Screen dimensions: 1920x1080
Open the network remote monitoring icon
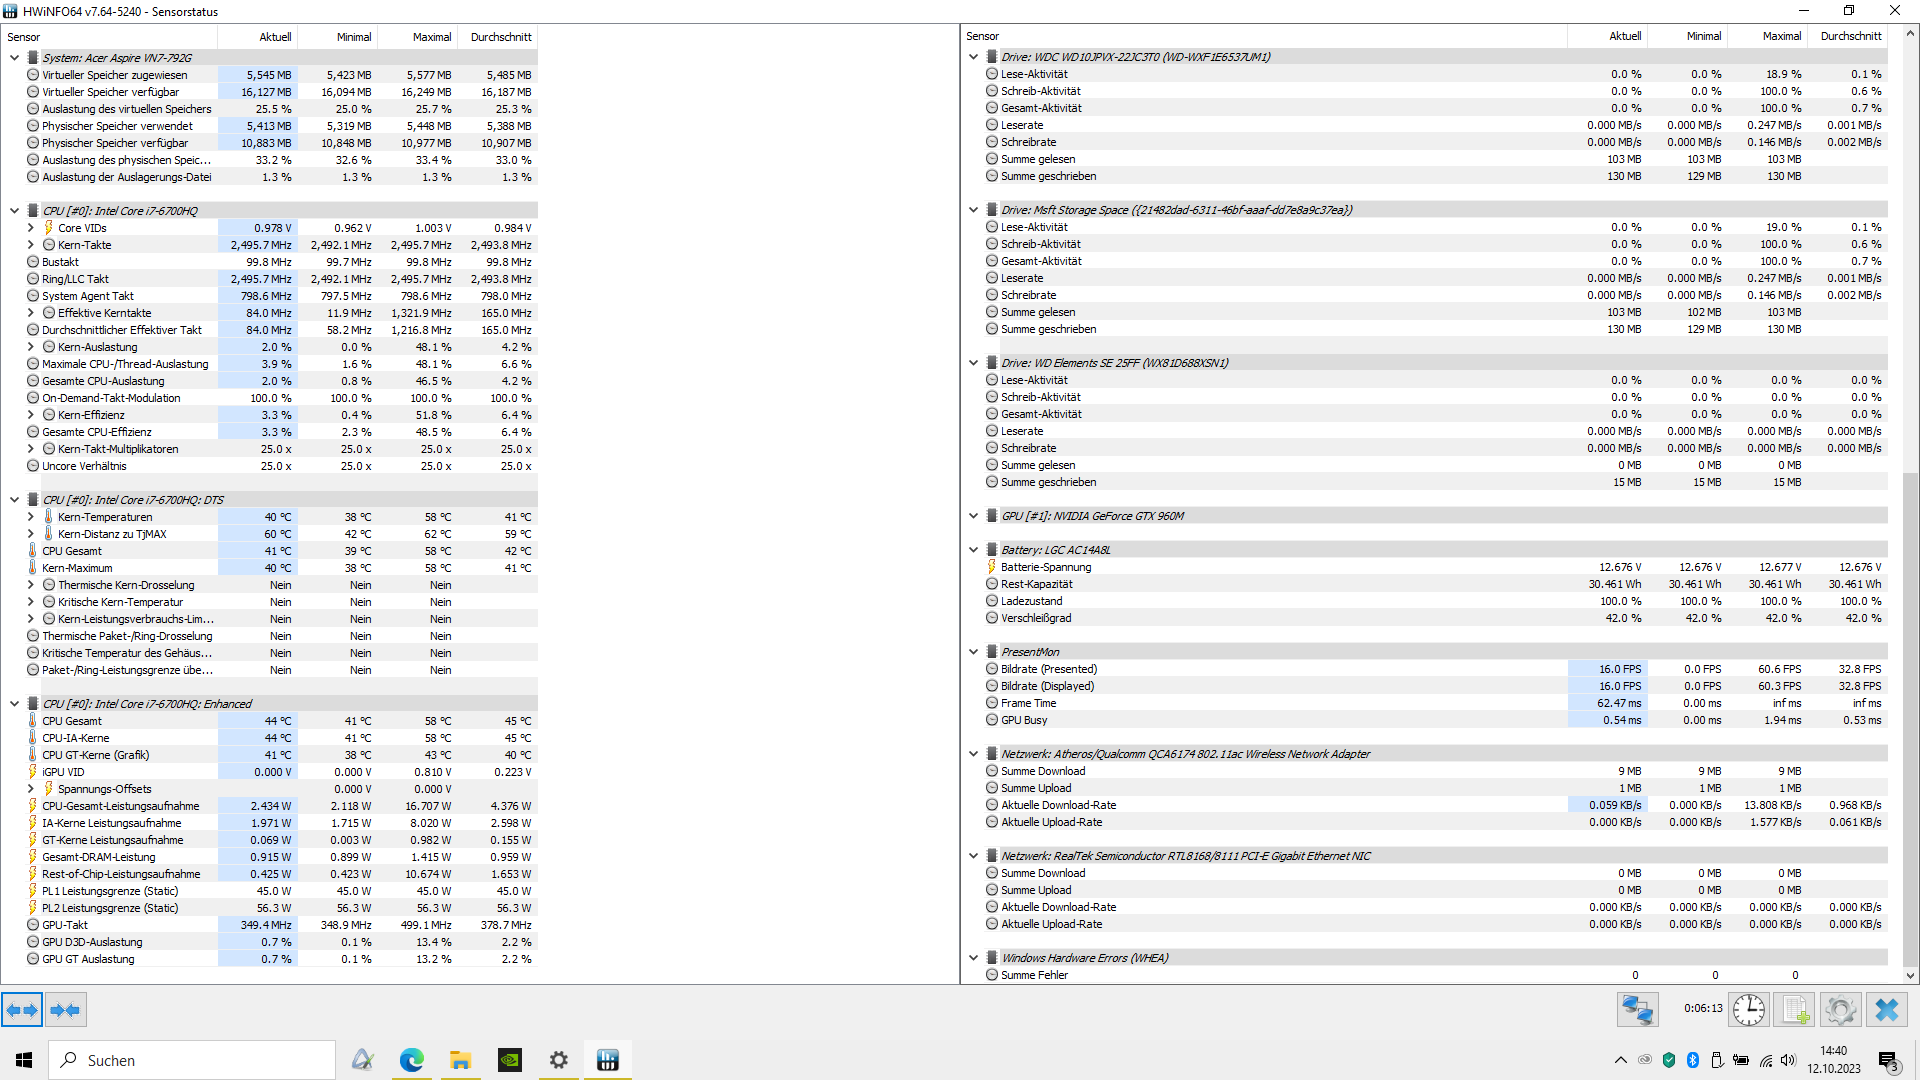coord(1637,1010)
